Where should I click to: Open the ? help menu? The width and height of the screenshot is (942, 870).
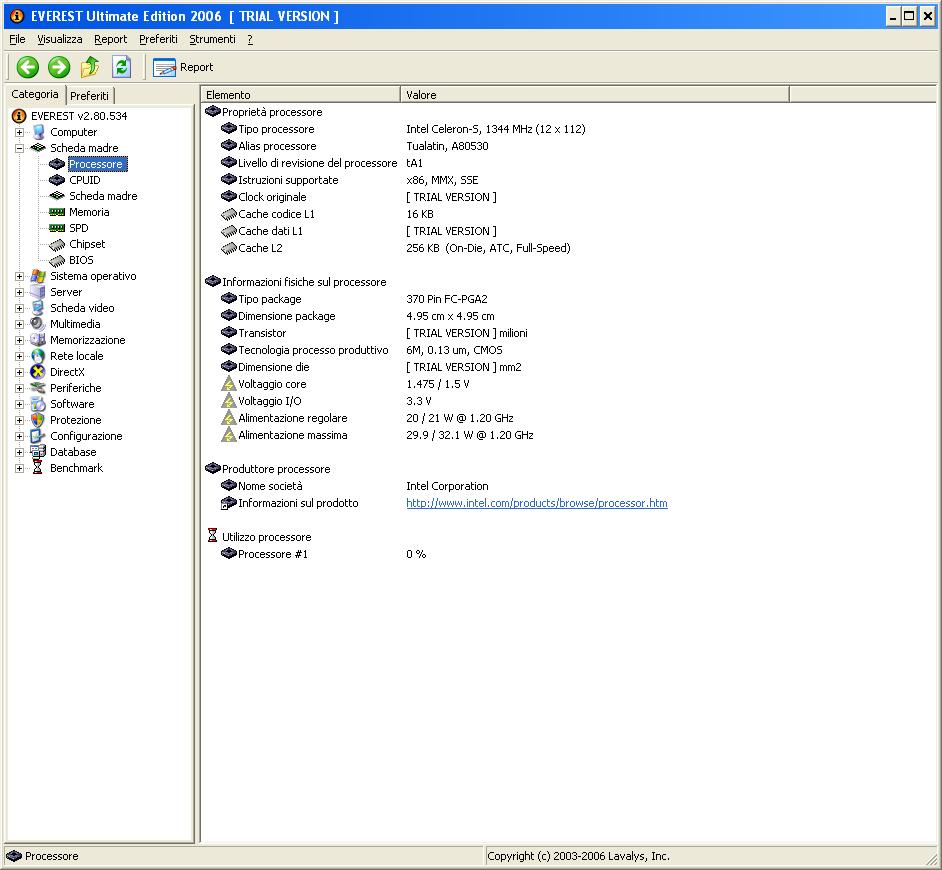(250, 39)
